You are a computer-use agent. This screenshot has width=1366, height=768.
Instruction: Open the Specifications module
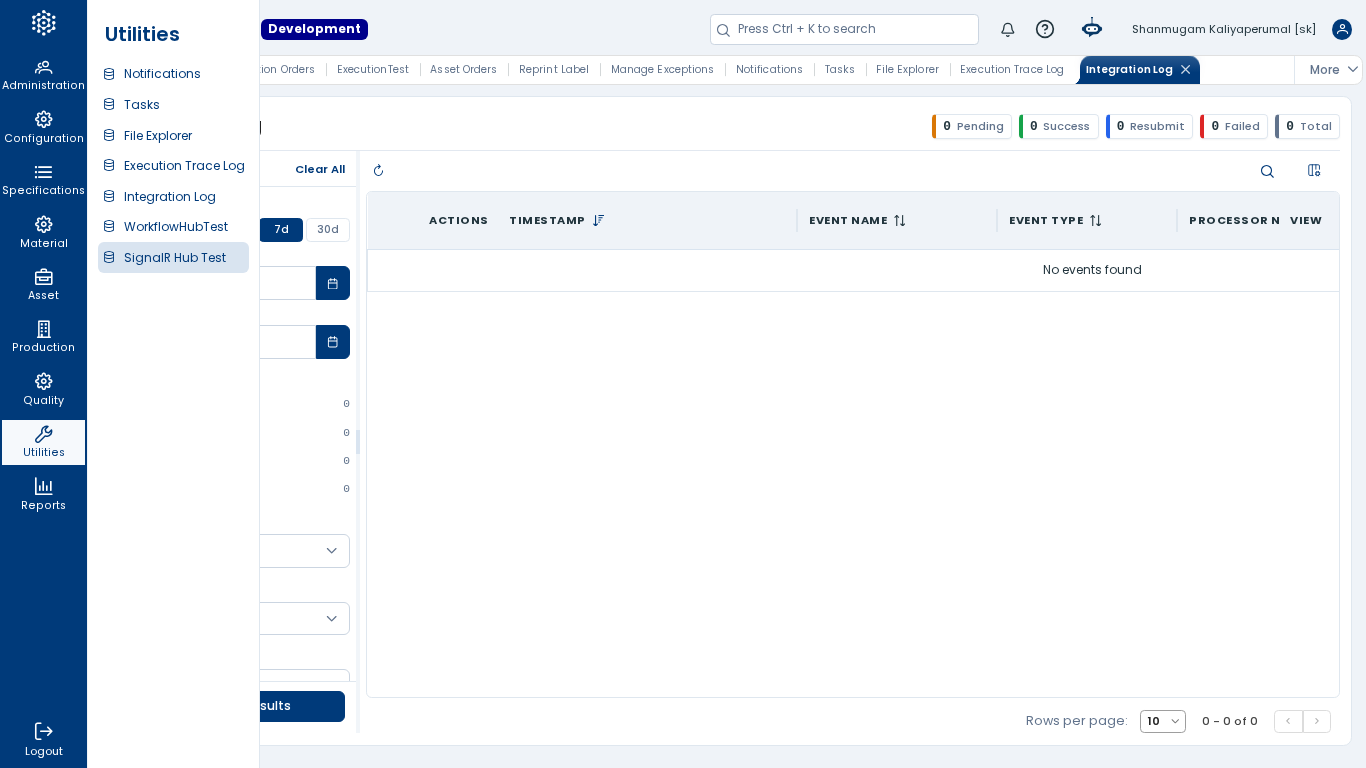coord(43,180)
